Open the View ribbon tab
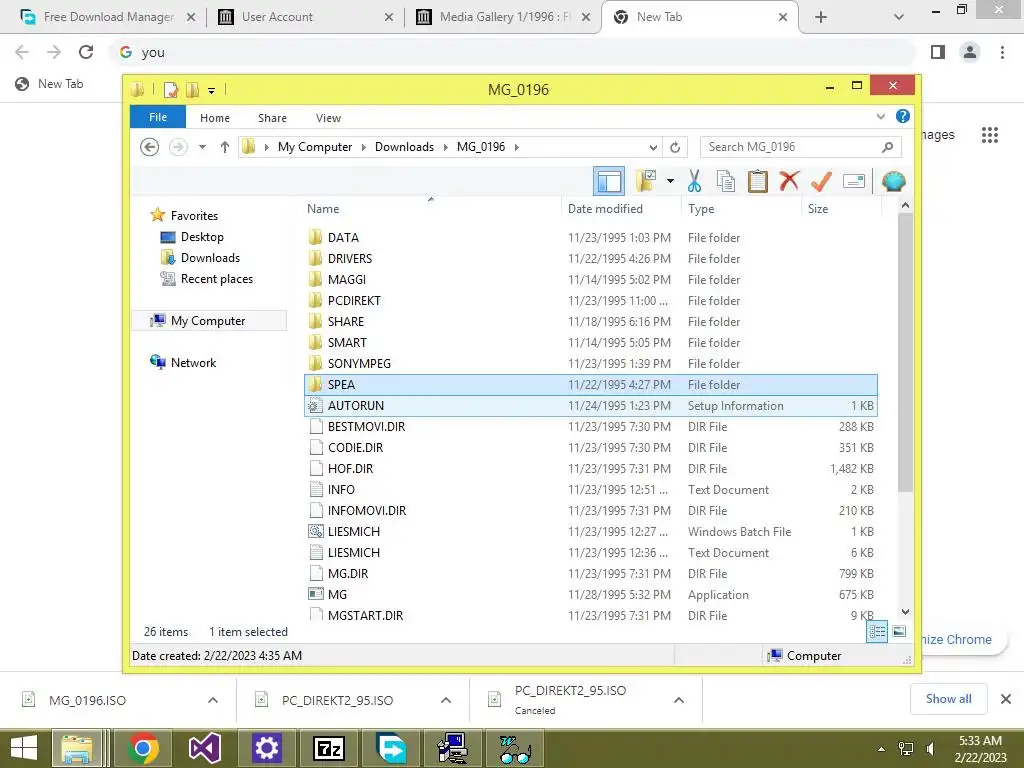Viewport: 1024px width, 768px height. pos(328,118)
